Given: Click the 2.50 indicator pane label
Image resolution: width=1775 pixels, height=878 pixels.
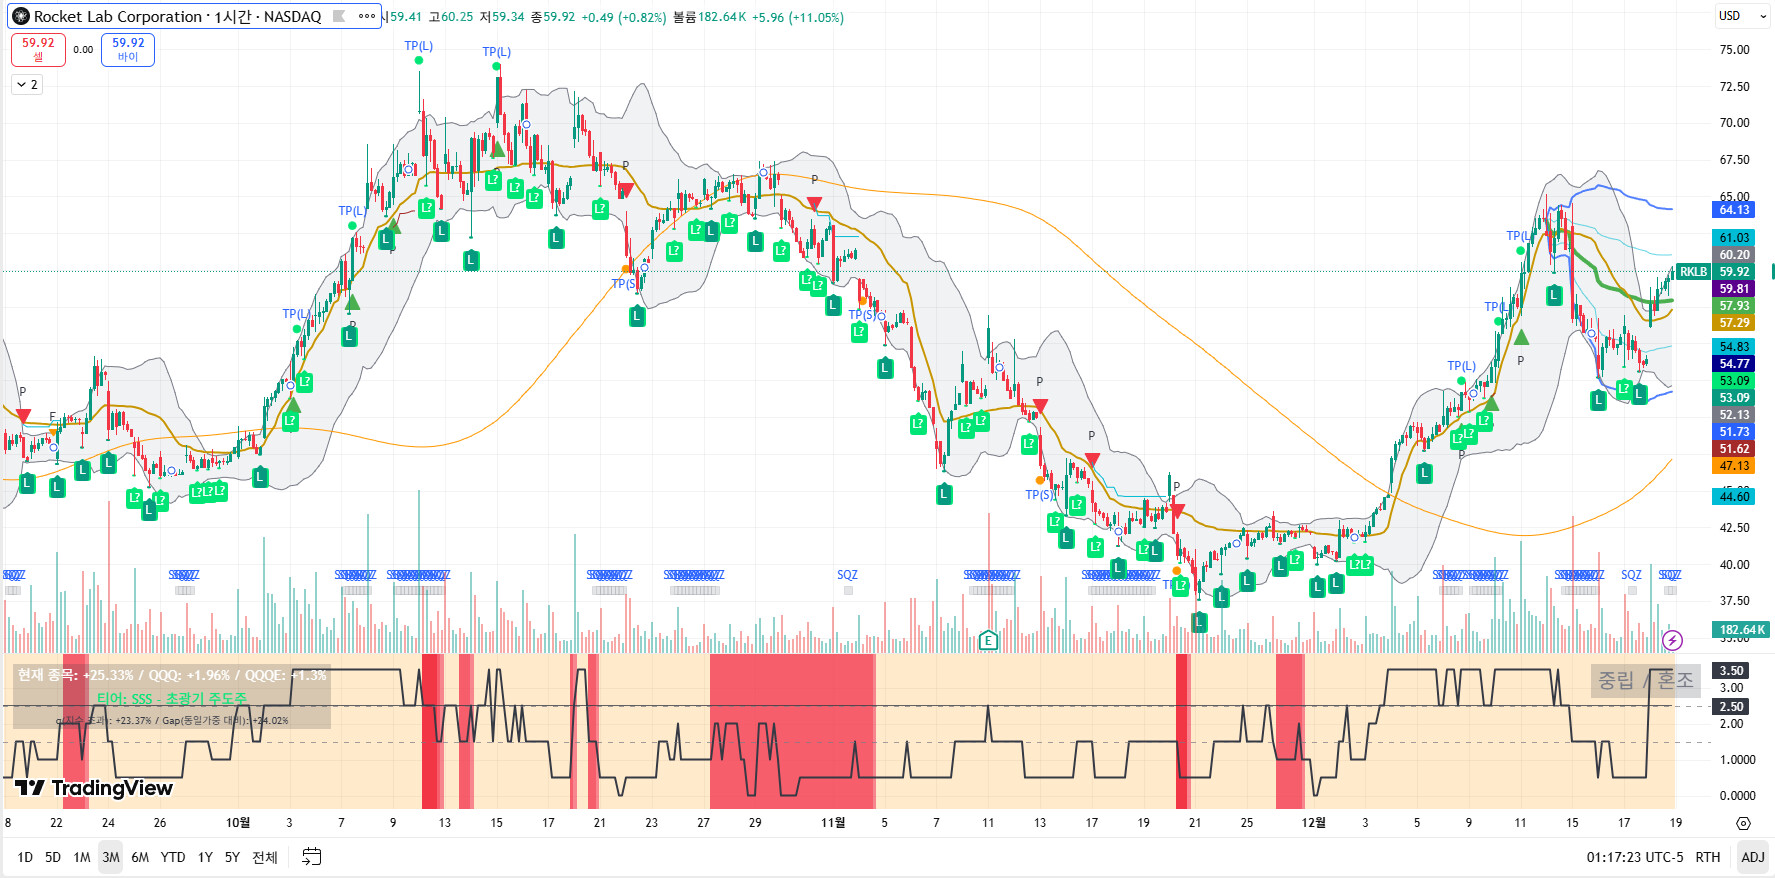Looking at the screenshot, I should tap(1731, 707).
